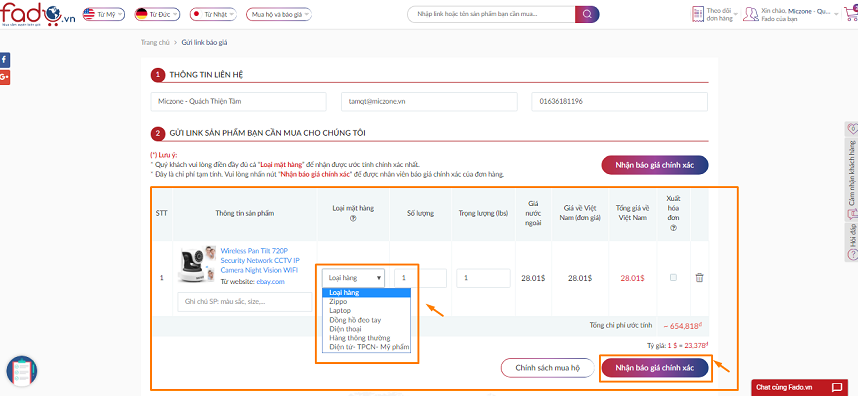Open Hỏi đáp side tab
The image size is (858, 396).
[851, 242]
